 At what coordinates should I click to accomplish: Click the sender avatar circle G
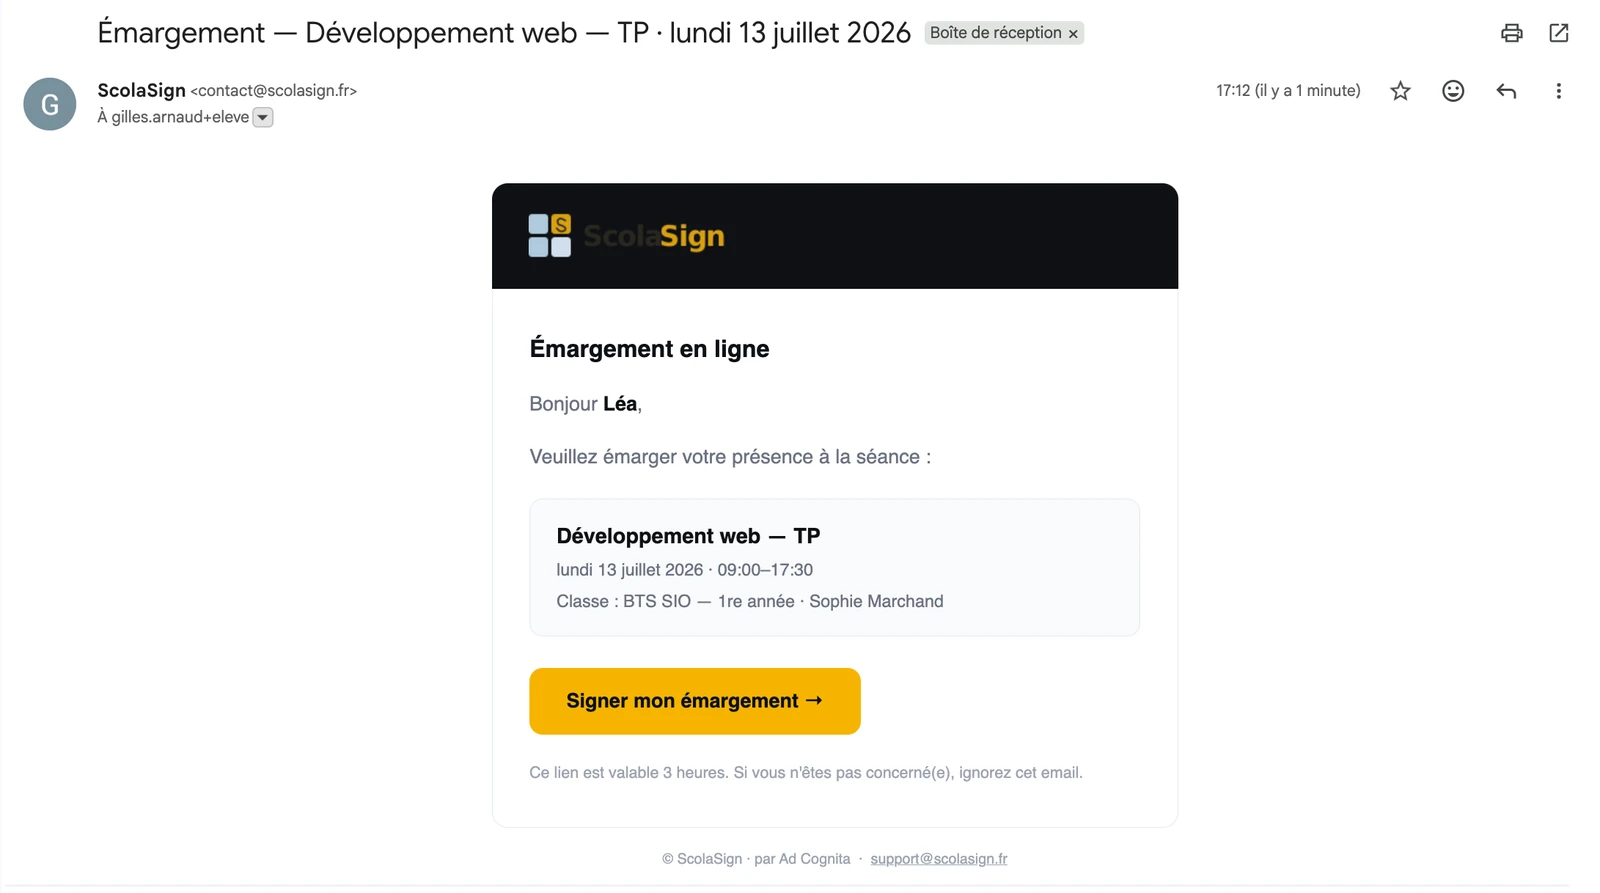tap(50, 104)
